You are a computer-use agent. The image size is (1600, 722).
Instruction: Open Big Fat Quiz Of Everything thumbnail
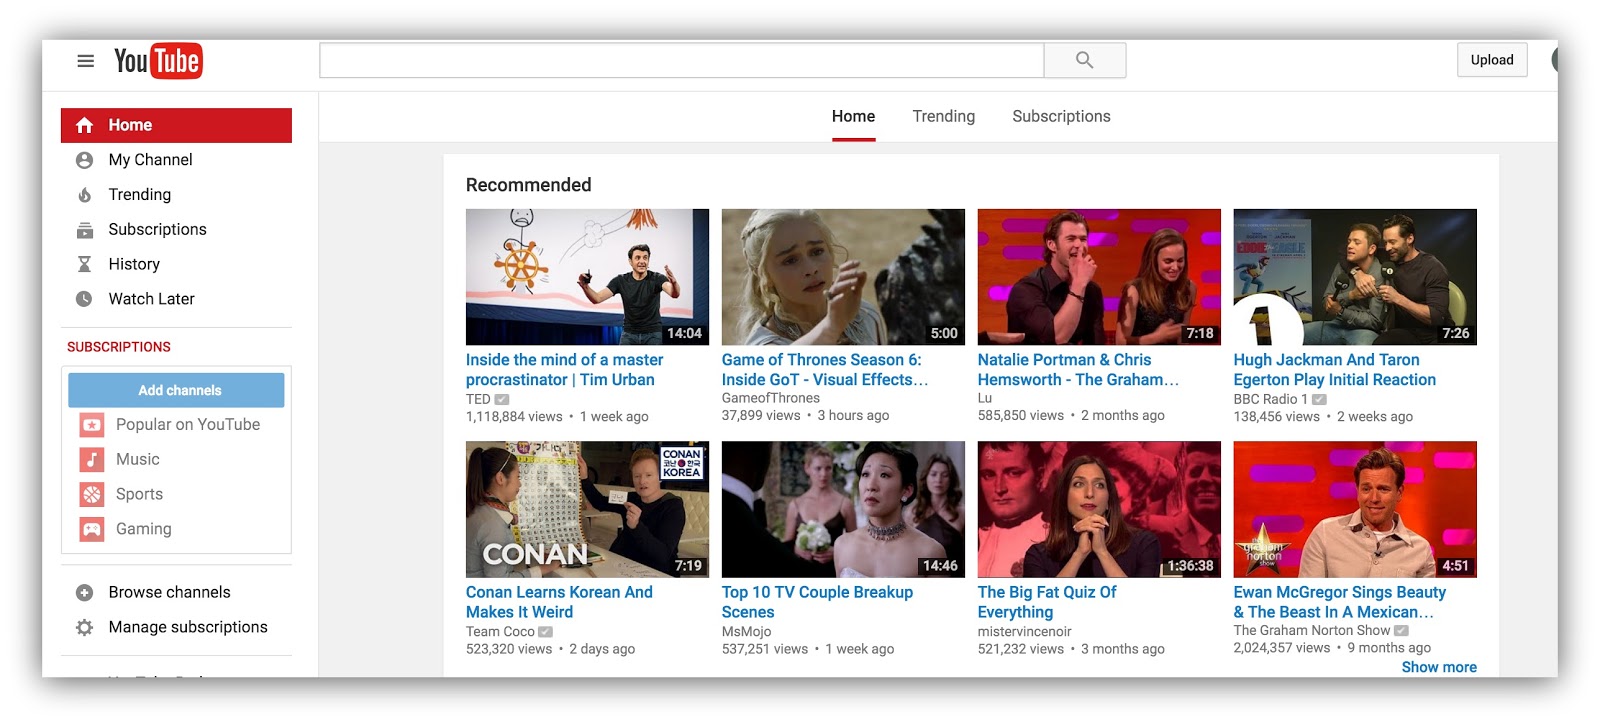(1099, 509)
